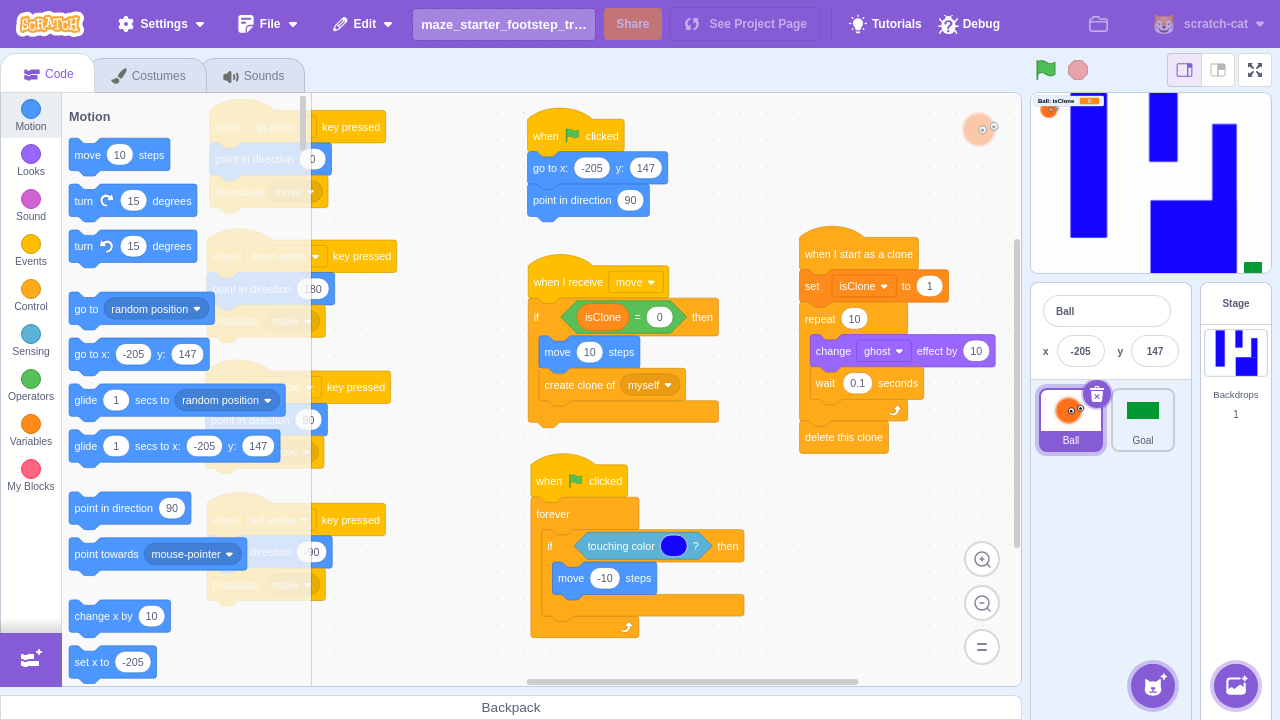Screen dimensions: 1280x720
Task: Switch to large stage layout
Action: pos(1218,70)
